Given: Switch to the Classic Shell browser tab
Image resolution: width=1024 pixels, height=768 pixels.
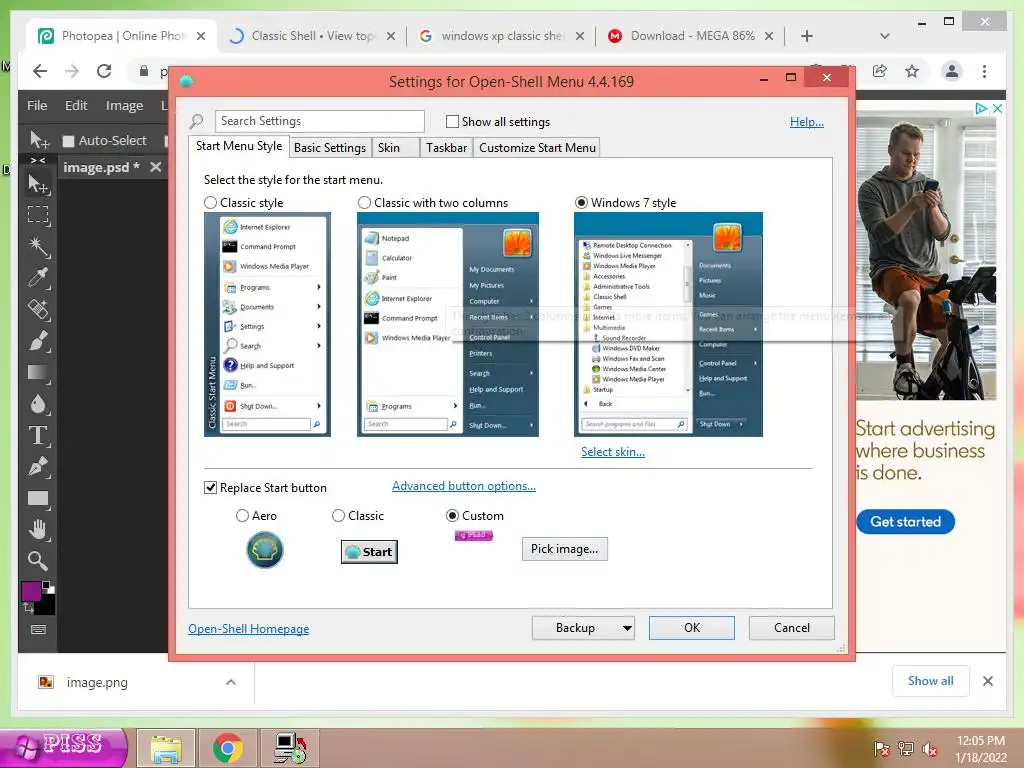Looking at the screenshot, I should tap(312, 36).
